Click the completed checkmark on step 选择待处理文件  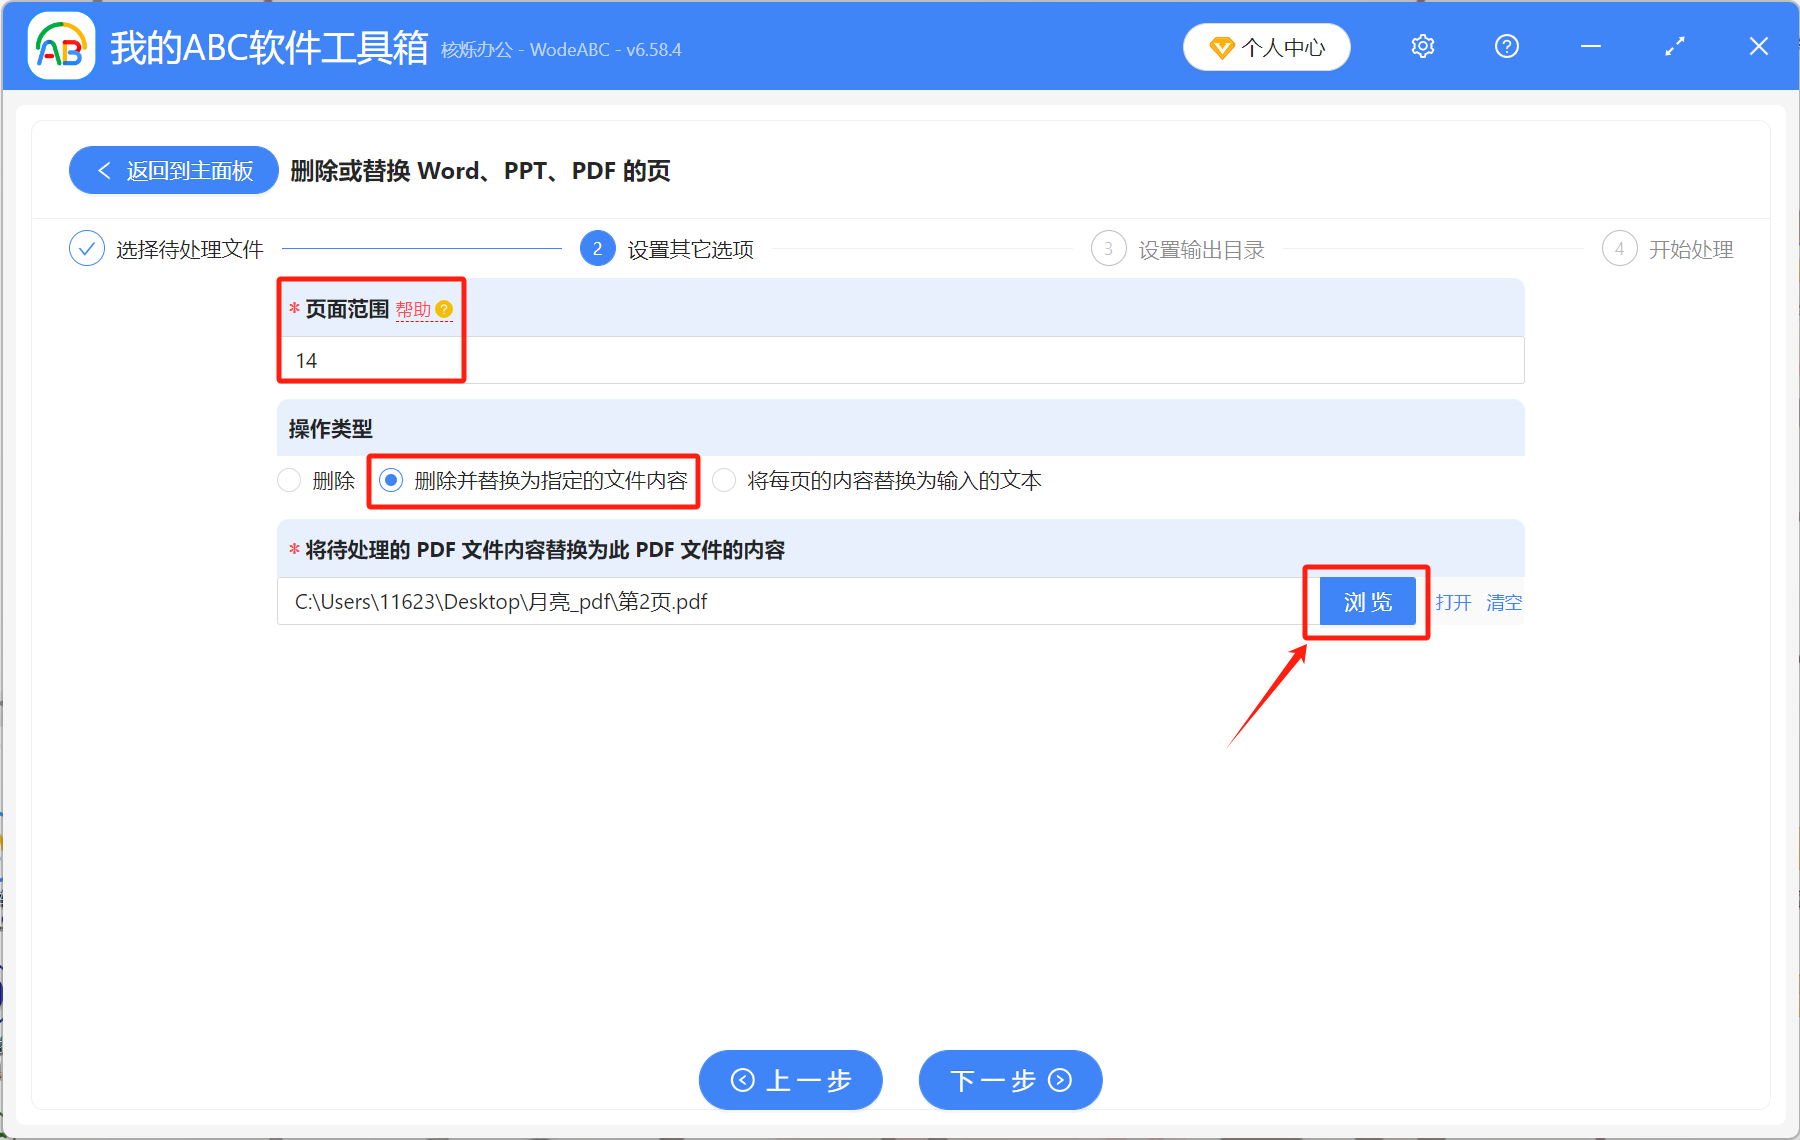coord(86,248)
